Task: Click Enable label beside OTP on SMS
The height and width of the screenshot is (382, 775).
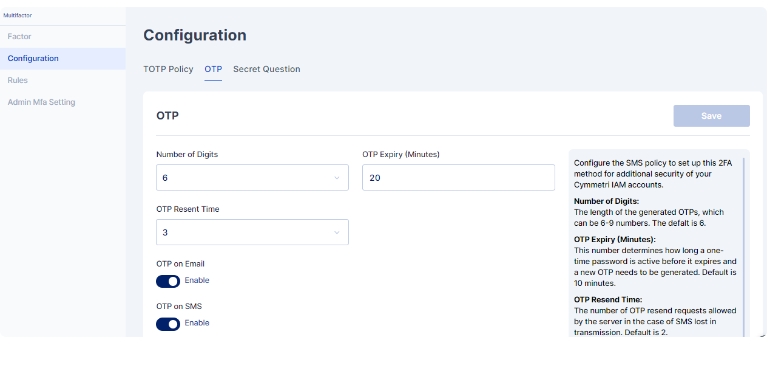Action: (x=197, y=323)
